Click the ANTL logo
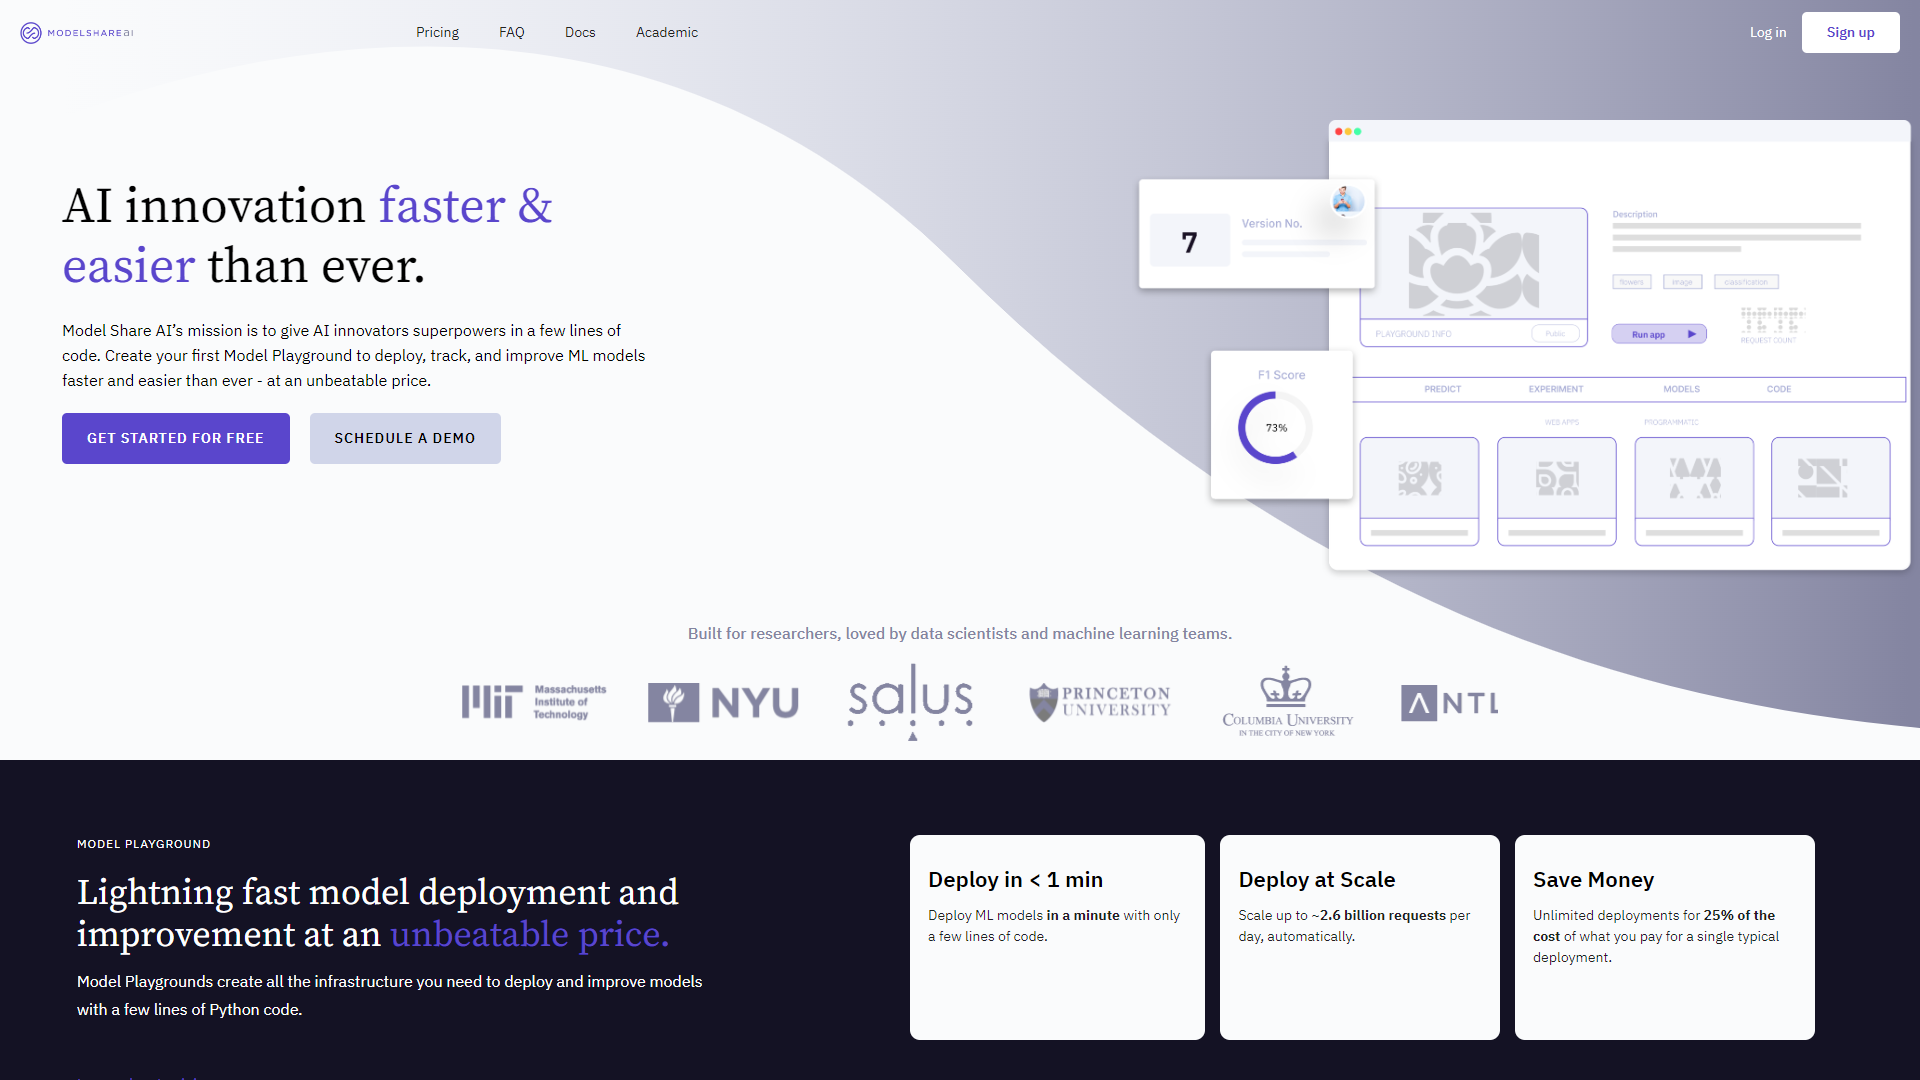This screenshot has height=1080, width=1920. pyautogui.click(x=1449, y=703)
